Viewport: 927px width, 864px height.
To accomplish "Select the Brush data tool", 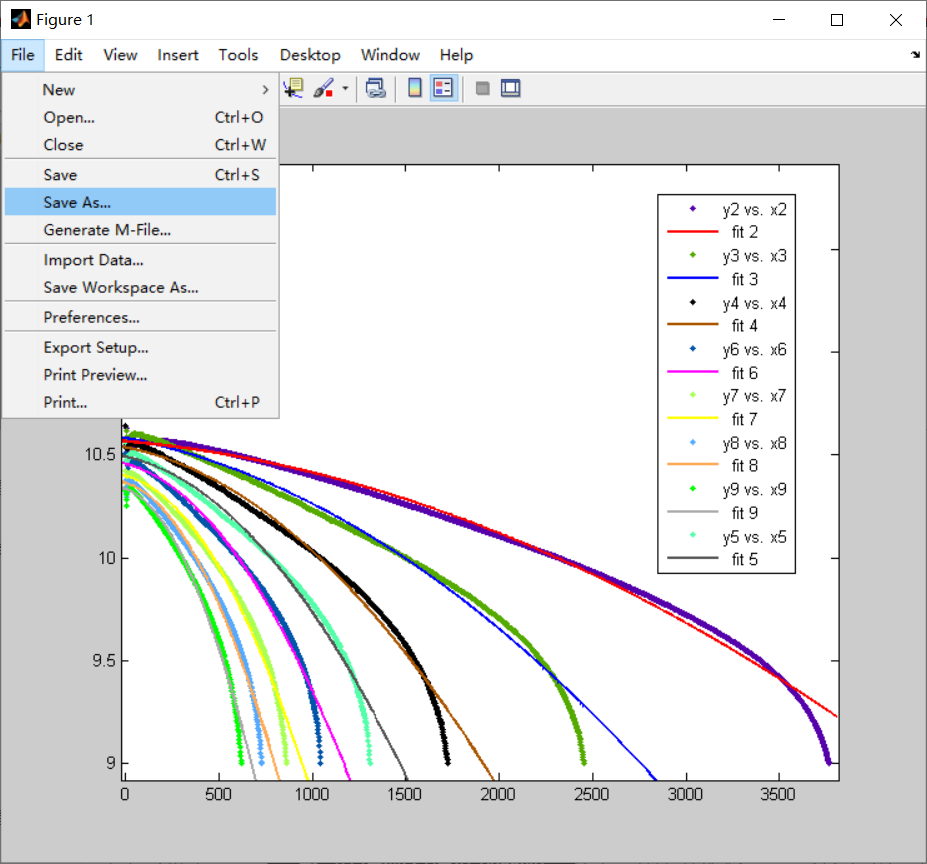I will point(323,88).
